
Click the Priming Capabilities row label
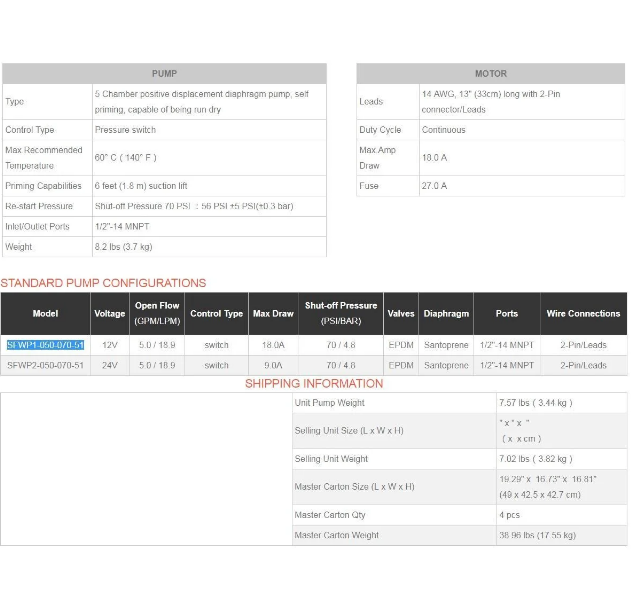pyautogui.click(x=43, y=186)
